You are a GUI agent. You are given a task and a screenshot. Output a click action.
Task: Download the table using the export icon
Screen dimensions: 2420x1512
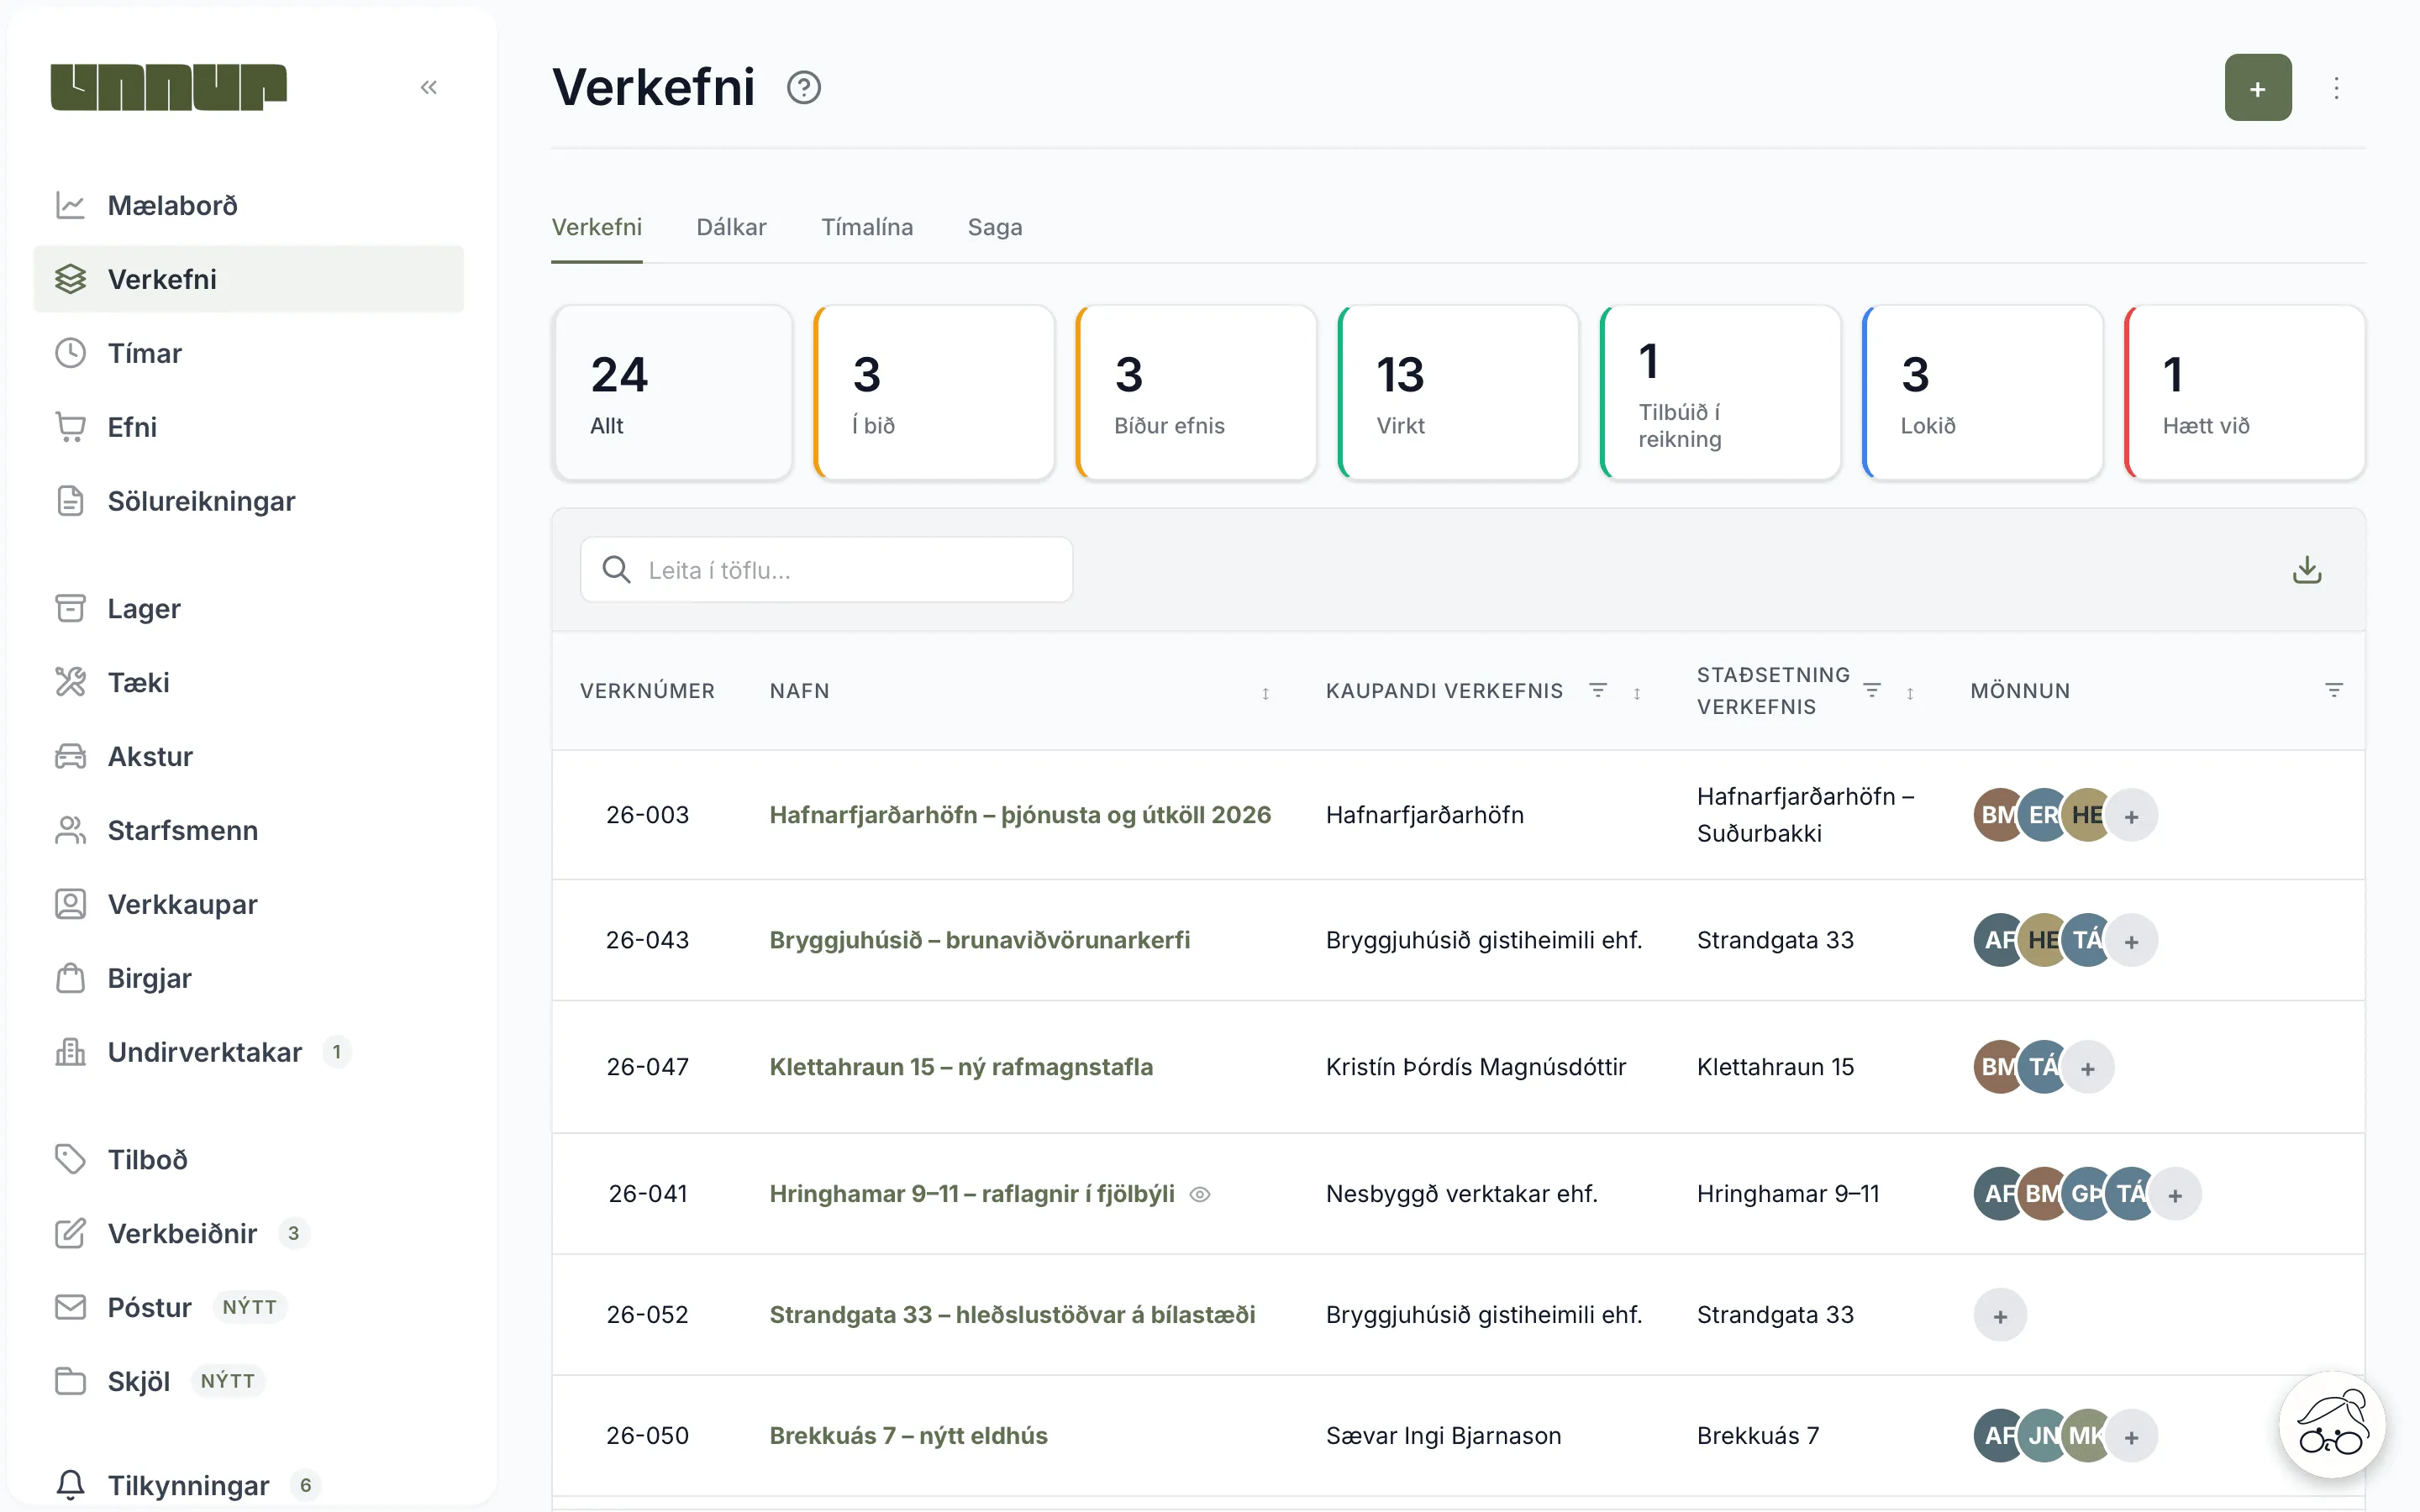tap(2306, 570)
